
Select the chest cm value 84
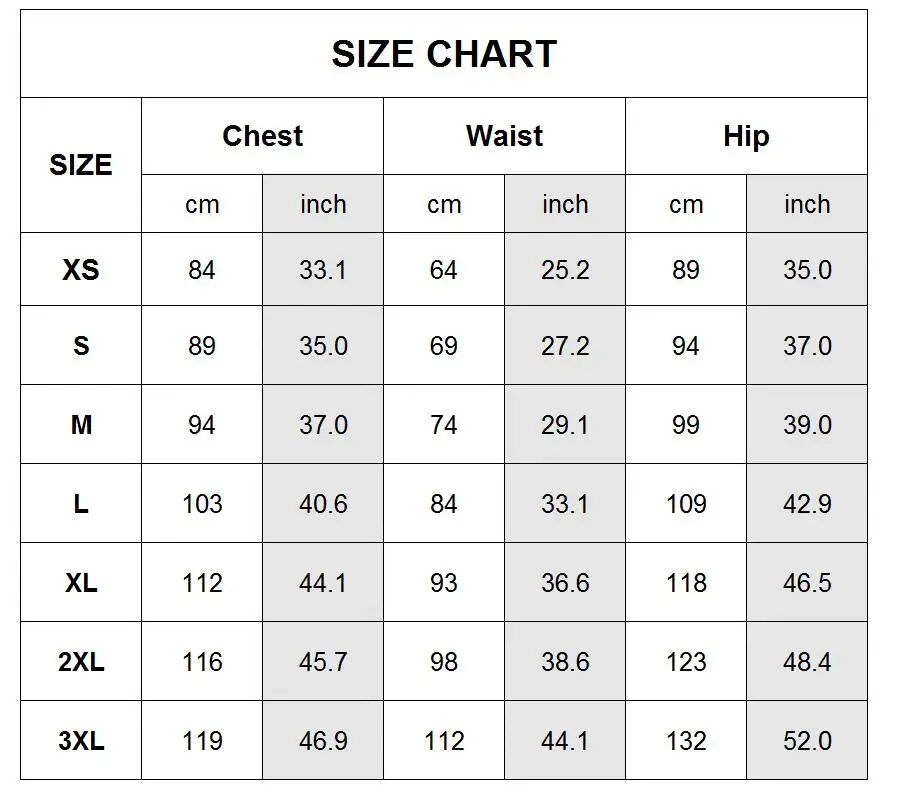(x=202, y=270)
